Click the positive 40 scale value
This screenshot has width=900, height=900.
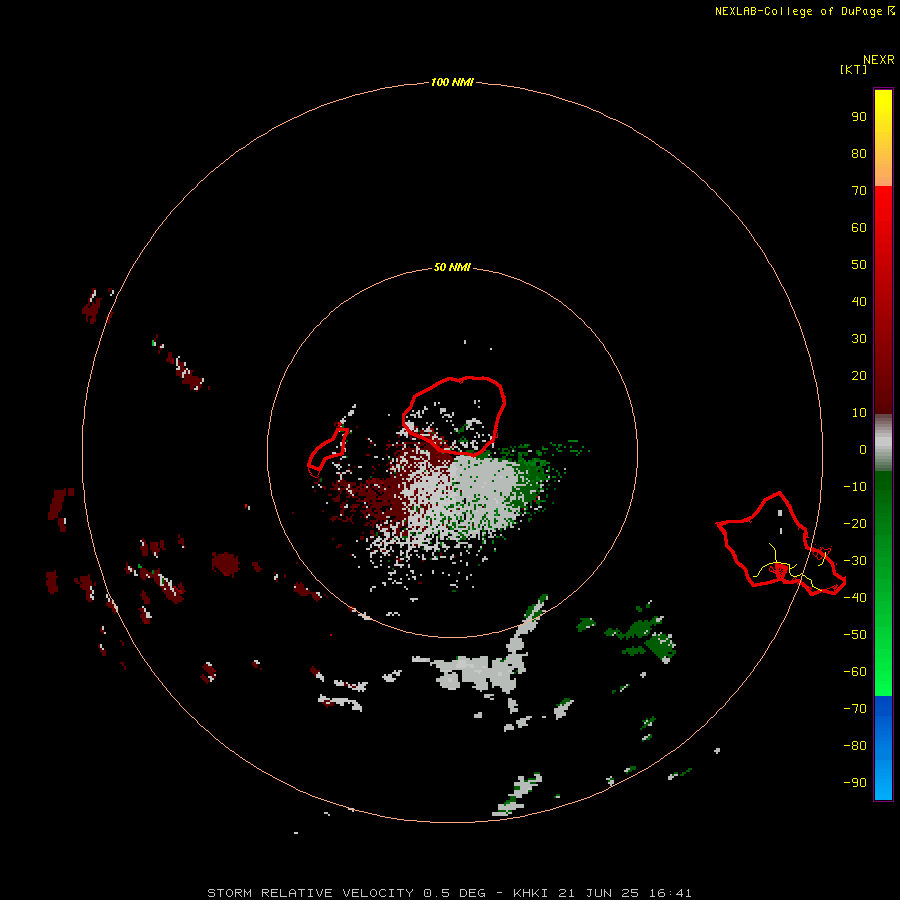point(859,301)
